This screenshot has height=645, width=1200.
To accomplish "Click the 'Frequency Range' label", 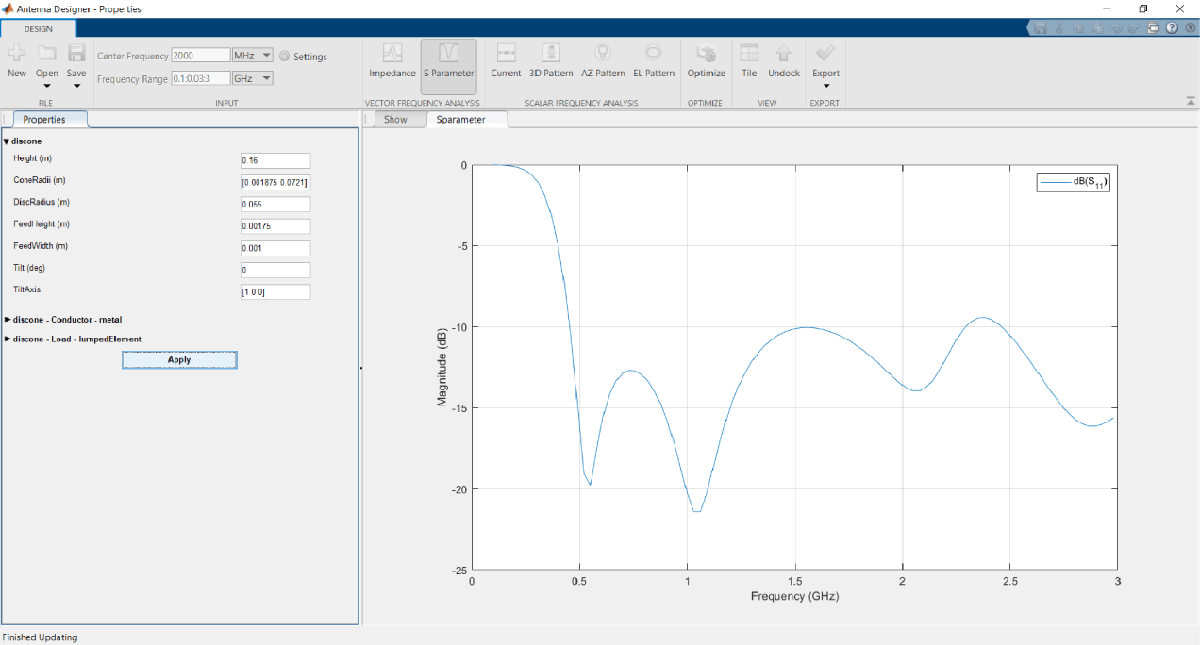I will [x=132, y=79].
